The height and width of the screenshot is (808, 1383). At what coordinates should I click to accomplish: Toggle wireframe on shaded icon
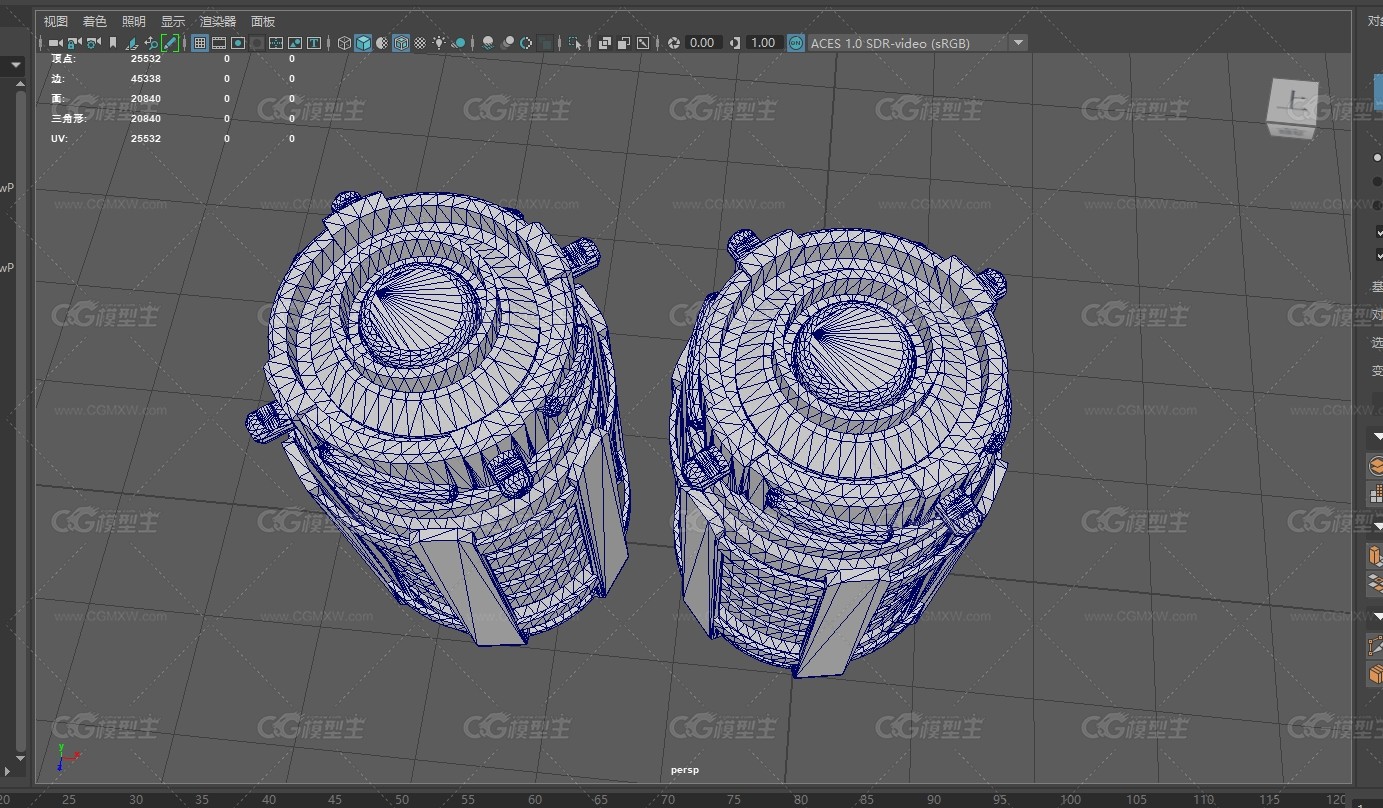click(401, 43)
